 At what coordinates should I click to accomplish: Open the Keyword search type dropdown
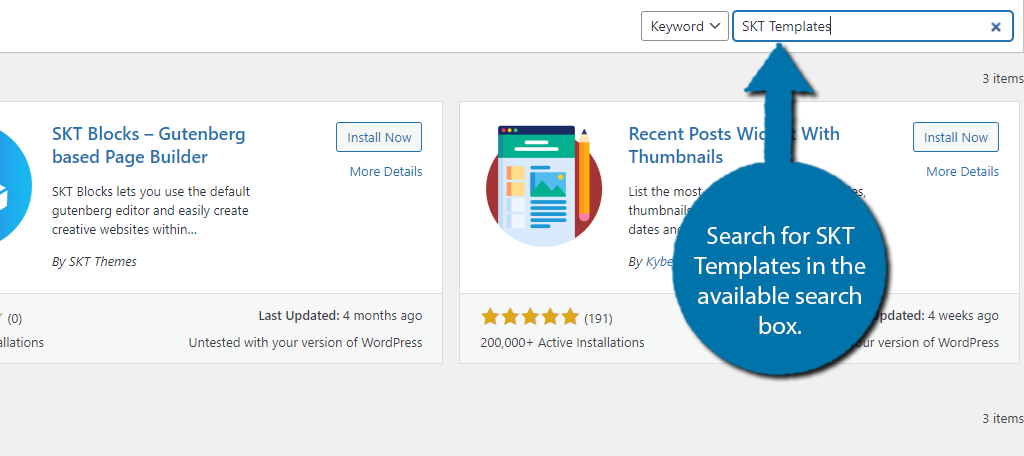[684, 27]
